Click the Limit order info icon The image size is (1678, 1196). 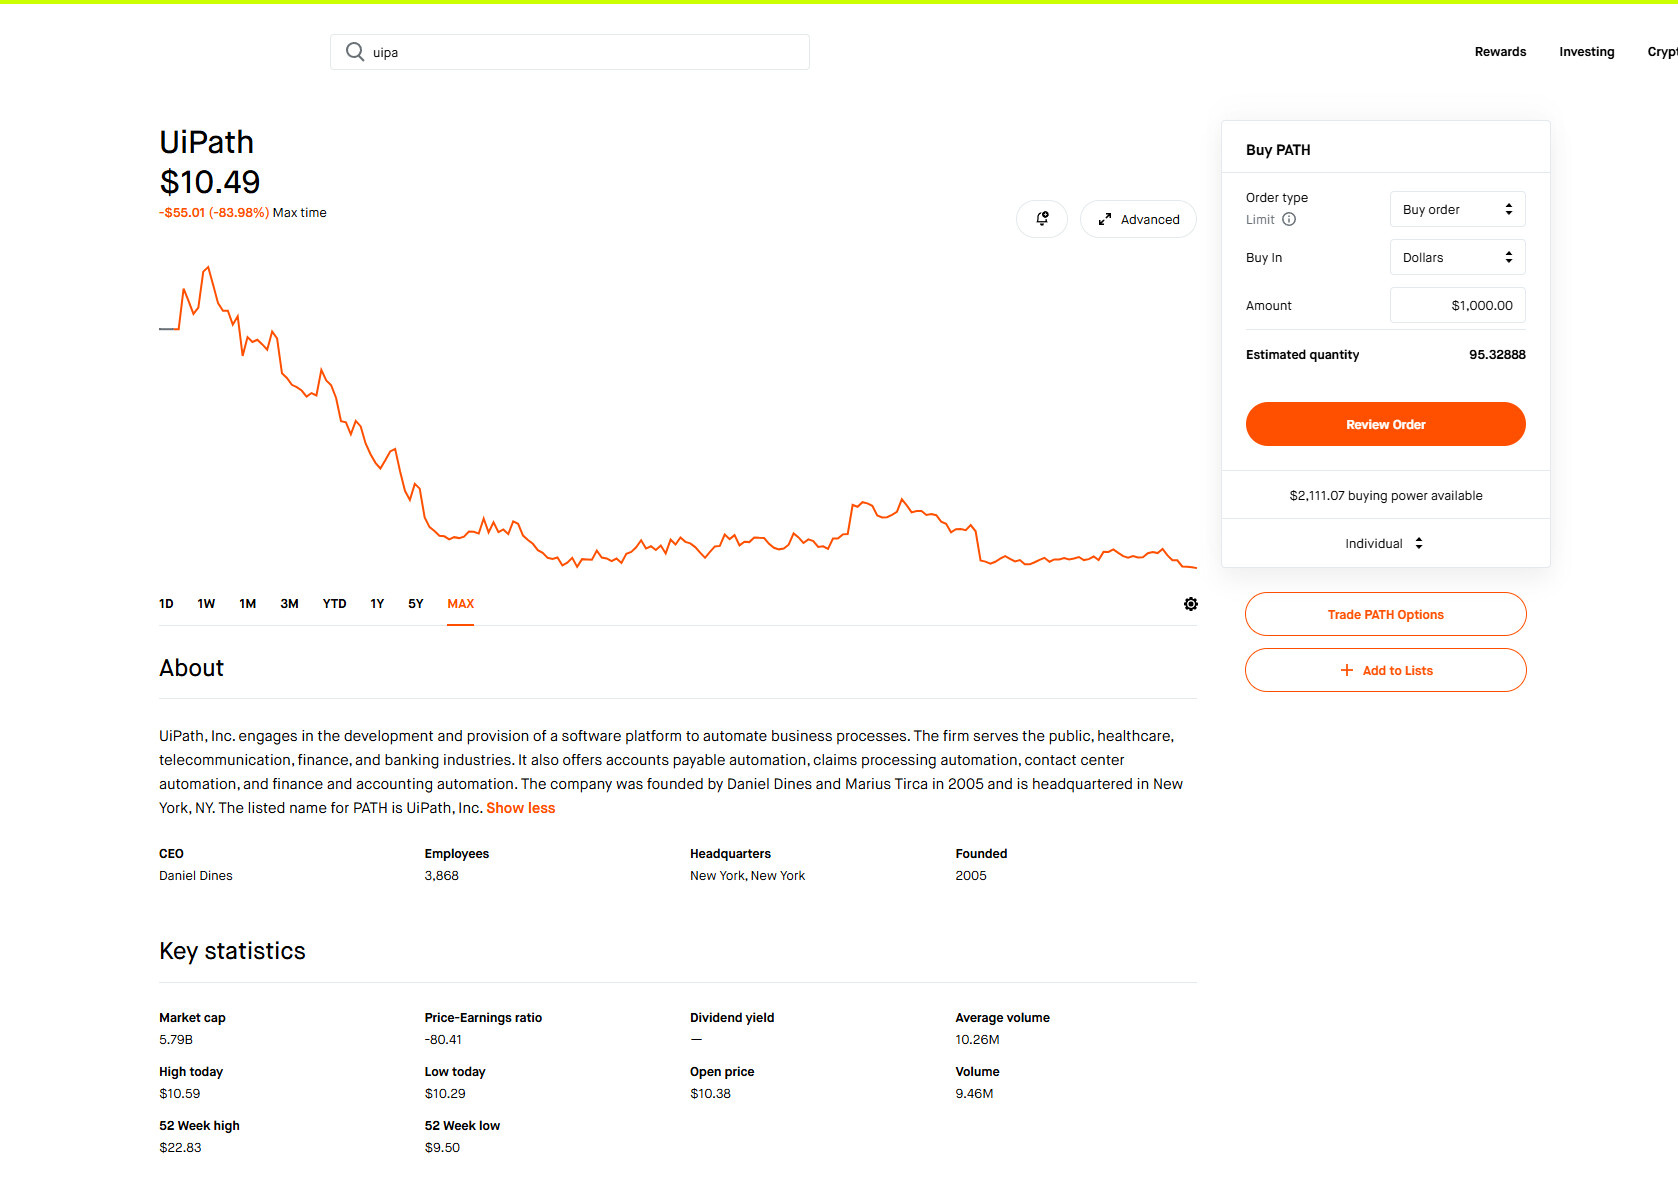coord(1289,220)
